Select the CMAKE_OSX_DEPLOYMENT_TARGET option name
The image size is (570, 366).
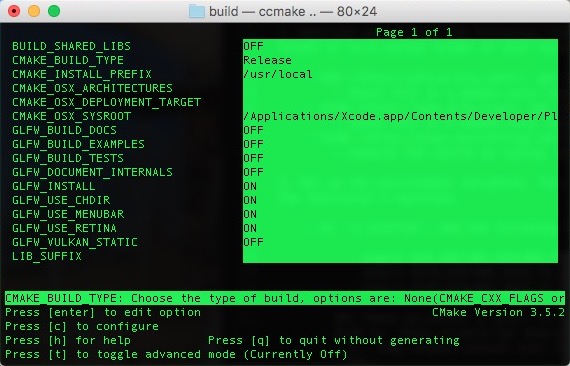coord(106,102)
